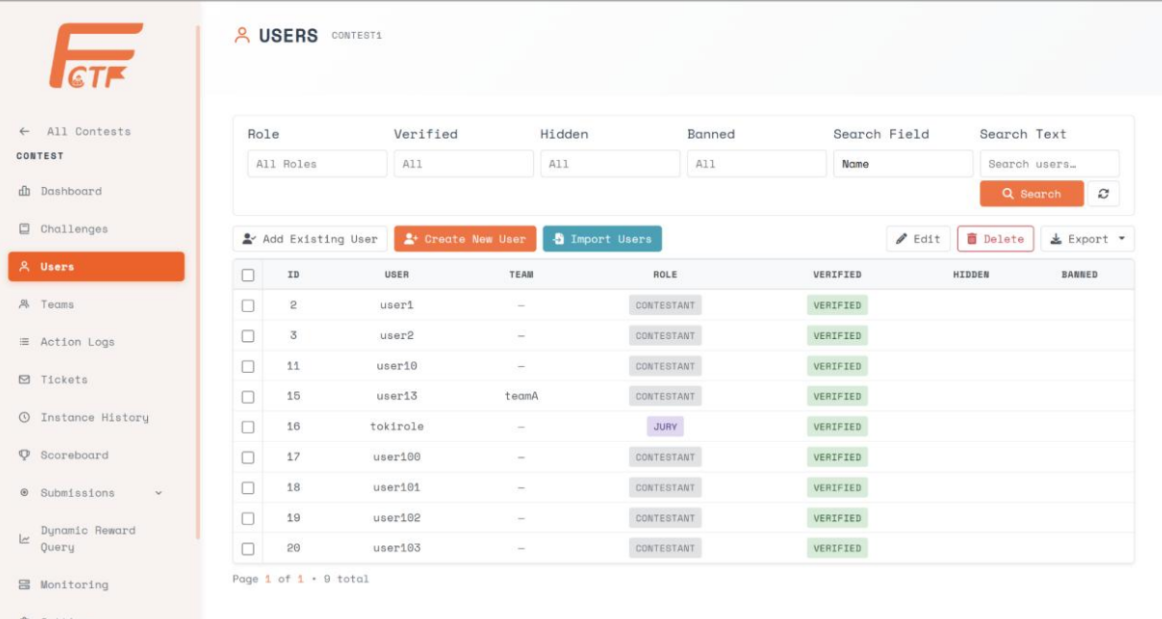This screenshot has height=619, width=1162.
Task: Click the user icon next to USERS heading
Action: pyautogui.click(x=242, y=35)
